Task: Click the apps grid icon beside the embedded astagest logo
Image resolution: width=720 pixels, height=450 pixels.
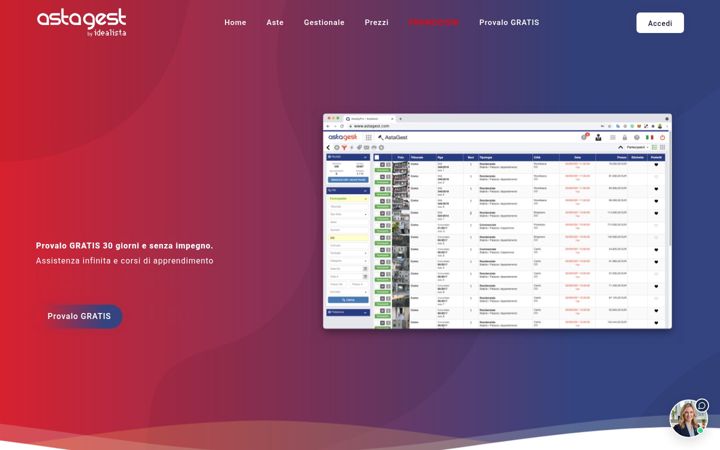Action: pyautogui.click(x=368, y=137)
